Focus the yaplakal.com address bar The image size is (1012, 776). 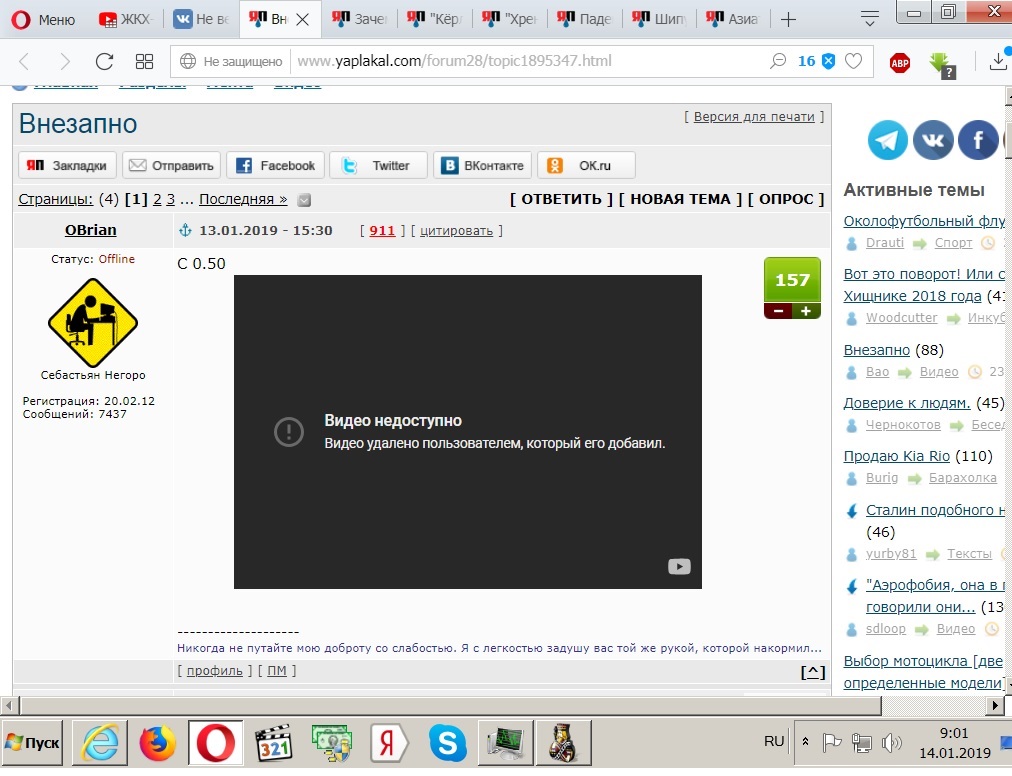(x=523, y=61)
